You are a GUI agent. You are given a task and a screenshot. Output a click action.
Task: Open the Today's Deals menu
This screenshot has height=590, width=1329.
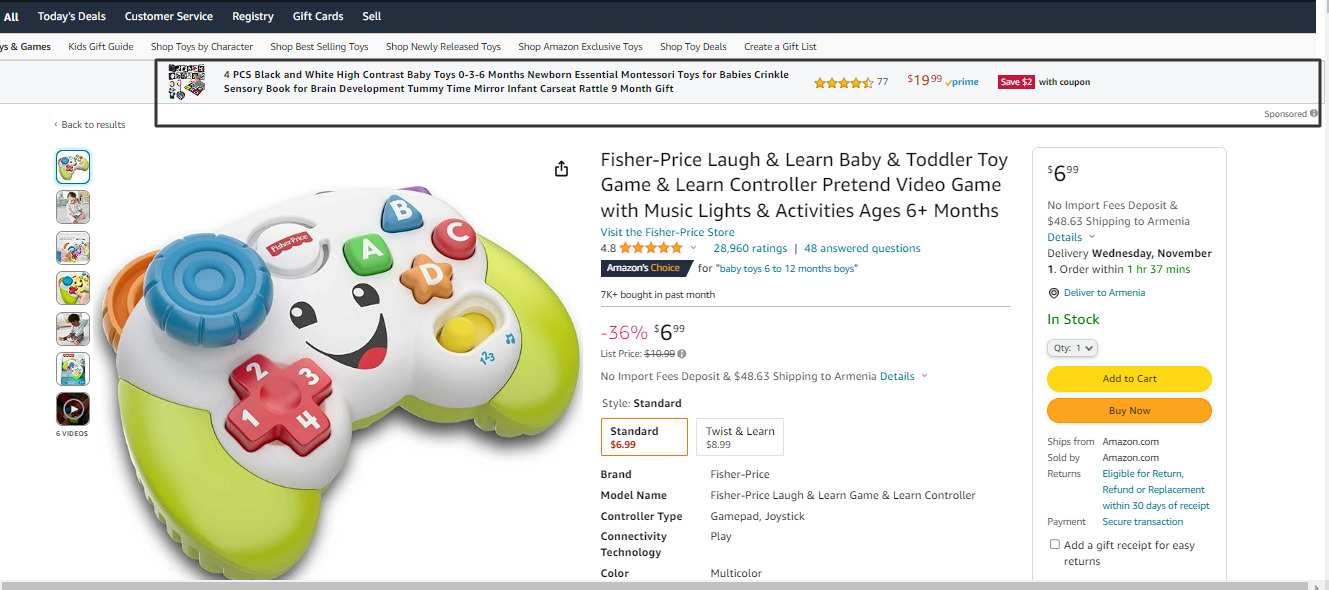click(71, 16)
